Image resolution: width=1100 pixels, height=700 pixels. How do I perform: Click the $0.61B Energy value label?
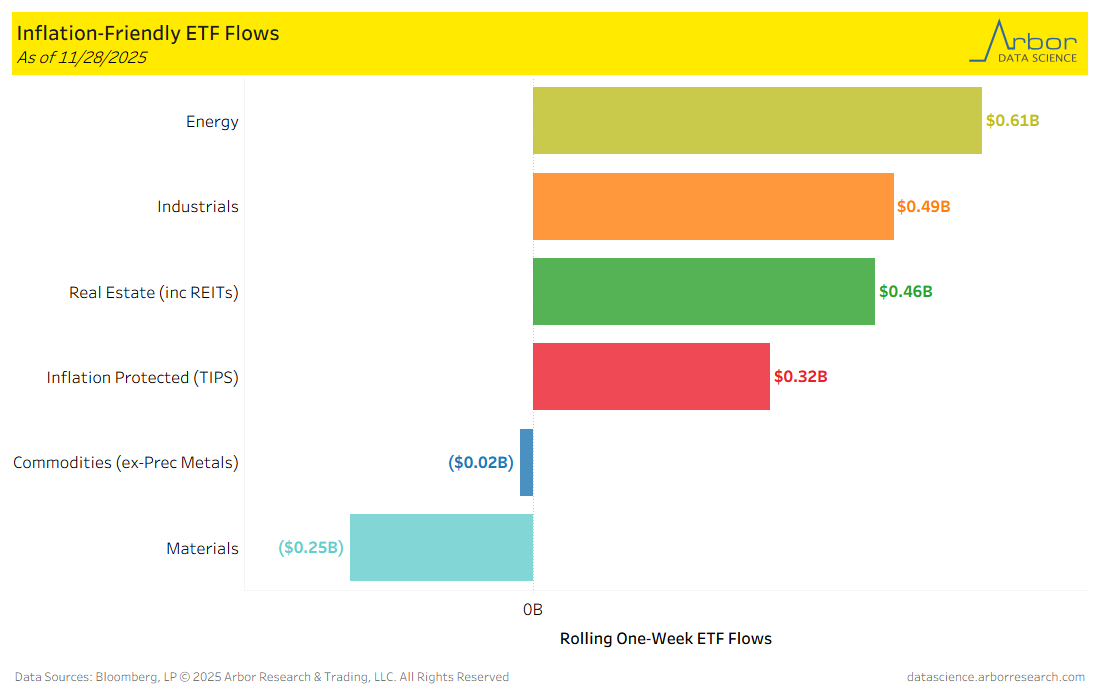(1013, 121)
